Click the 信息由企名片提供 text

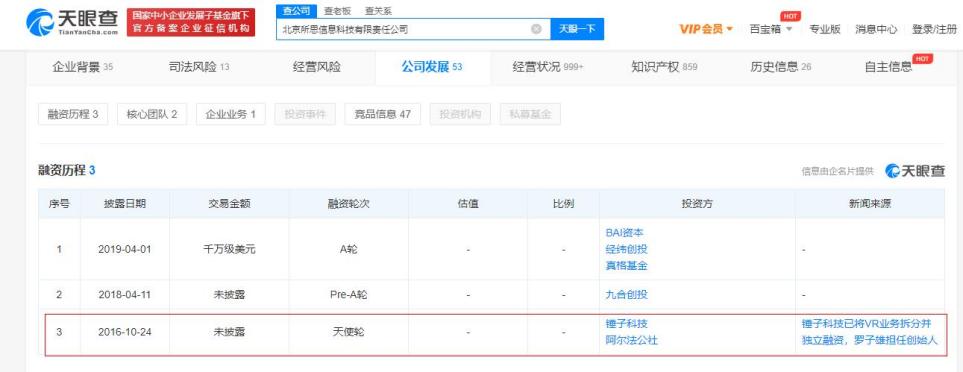837,172
